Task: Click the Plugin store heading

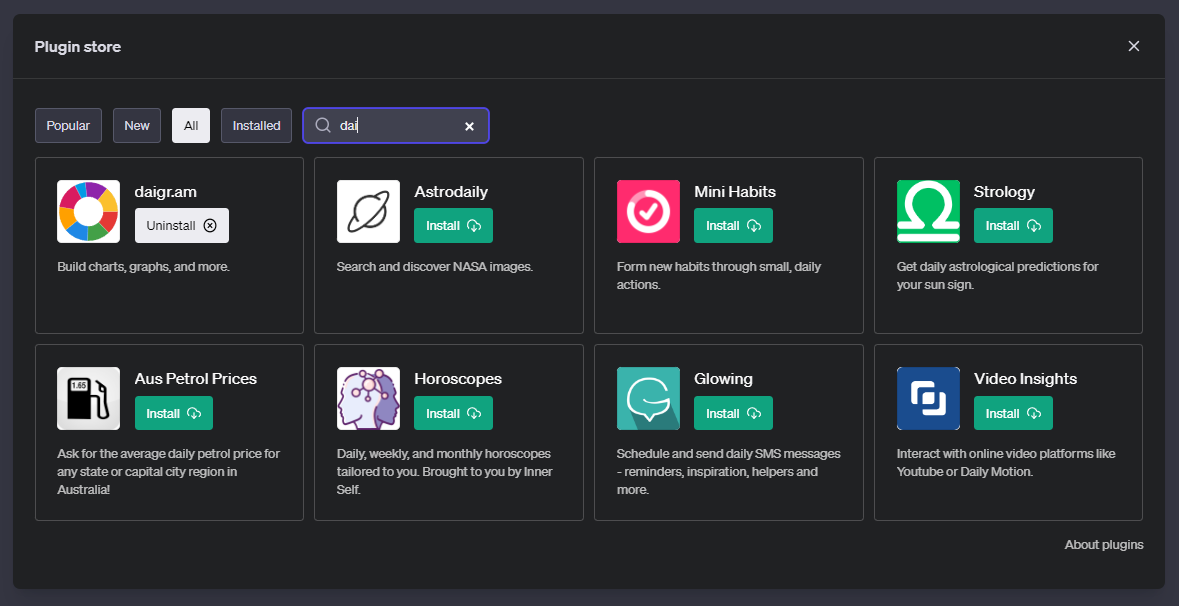Action: [77, 47]
